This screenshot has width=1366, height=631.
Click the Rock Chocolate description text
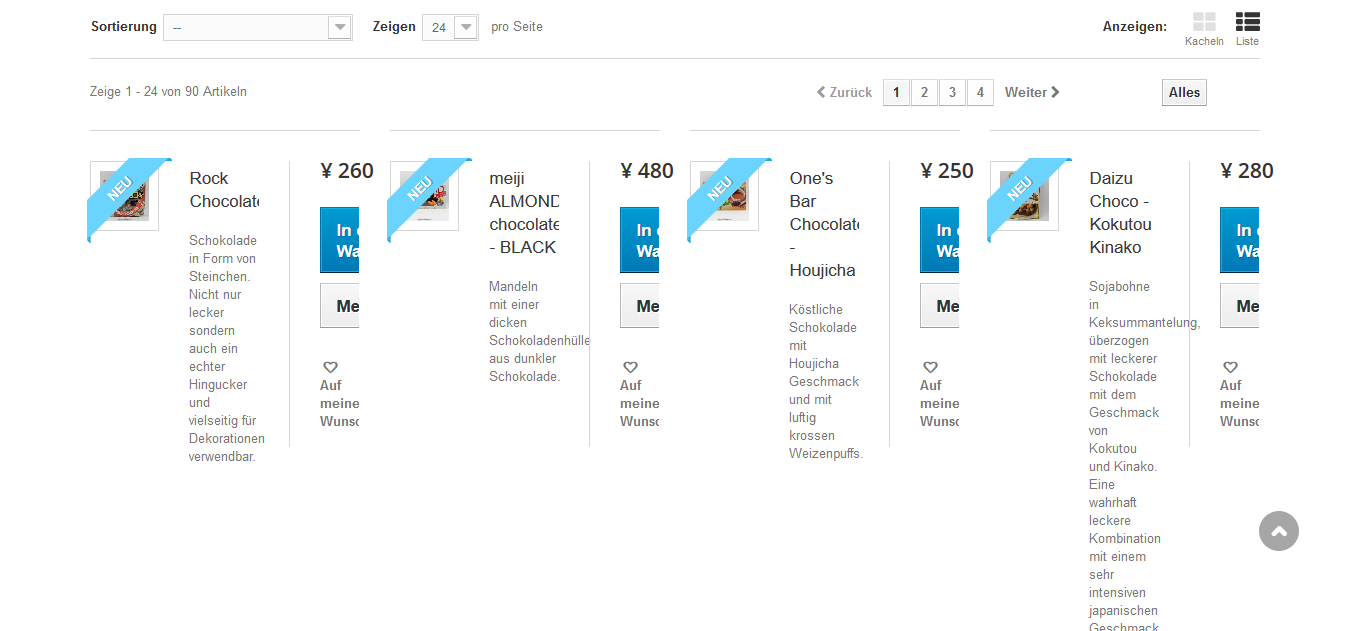227,348
